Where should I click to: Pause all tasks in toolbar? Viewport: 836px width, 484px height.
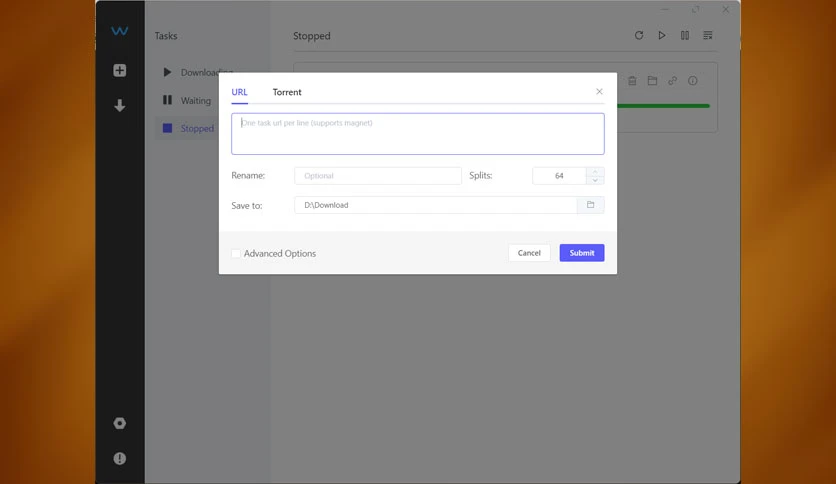coord(685,36)
